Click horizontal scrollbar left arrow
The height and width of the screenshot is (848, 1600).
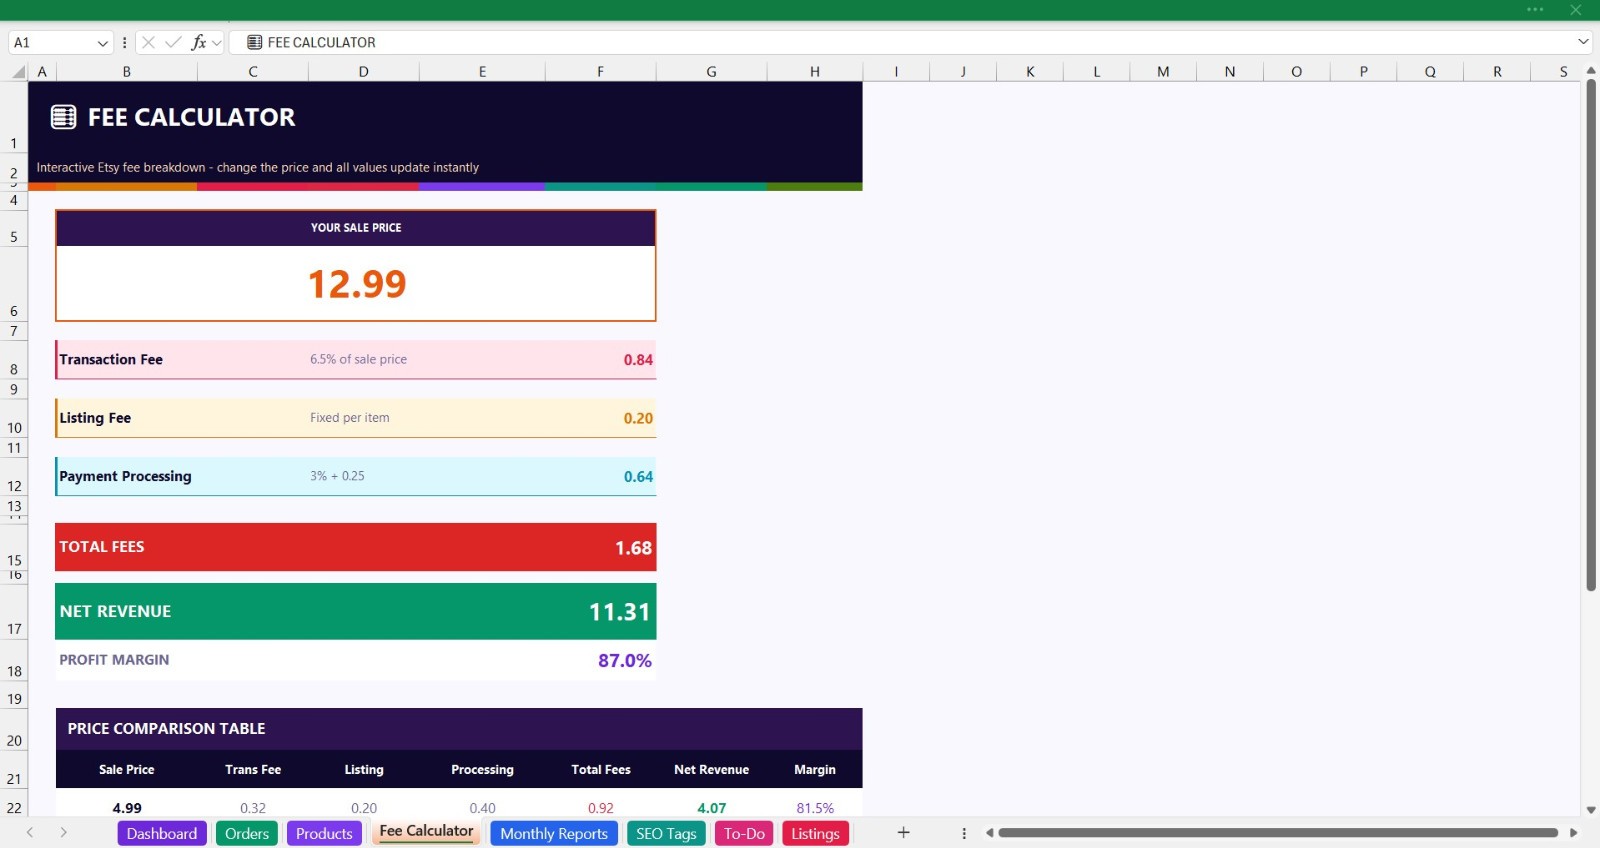[x=989, y=833]
